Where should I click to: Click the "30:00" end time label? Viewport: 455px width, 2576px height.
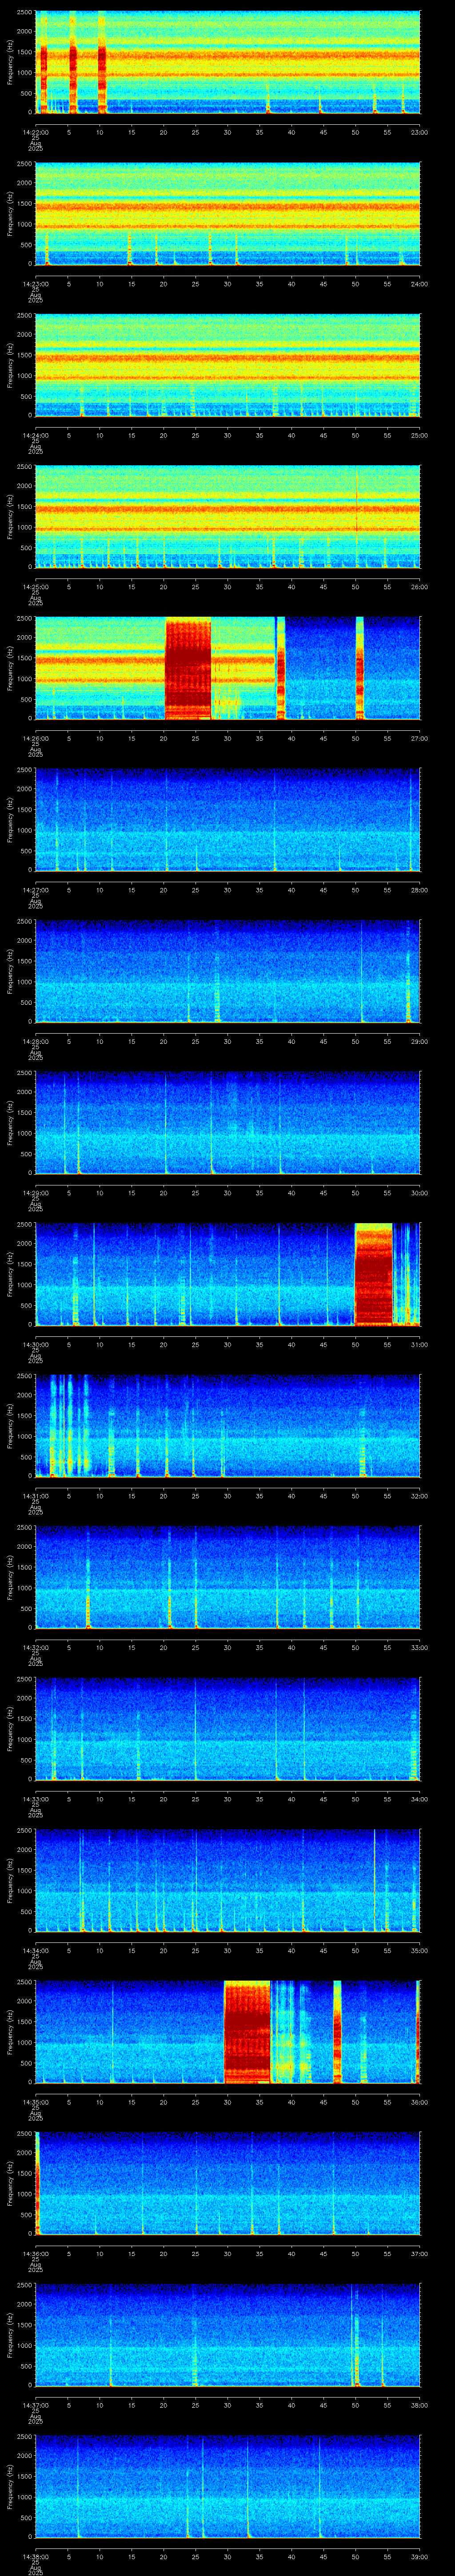420,1192
